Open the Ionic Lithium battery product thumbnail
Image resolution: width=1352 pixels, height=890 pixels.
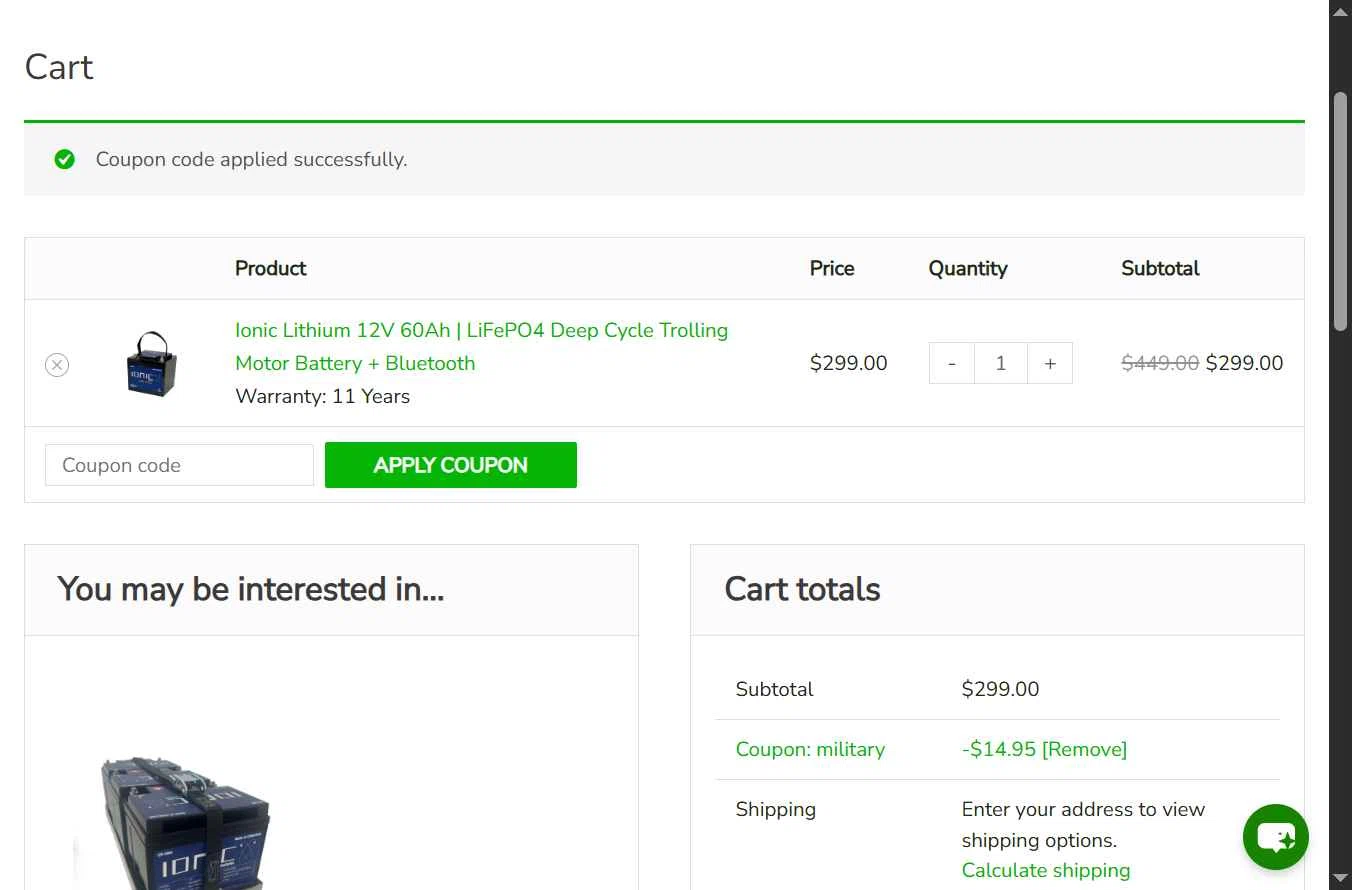click(152, 363)
